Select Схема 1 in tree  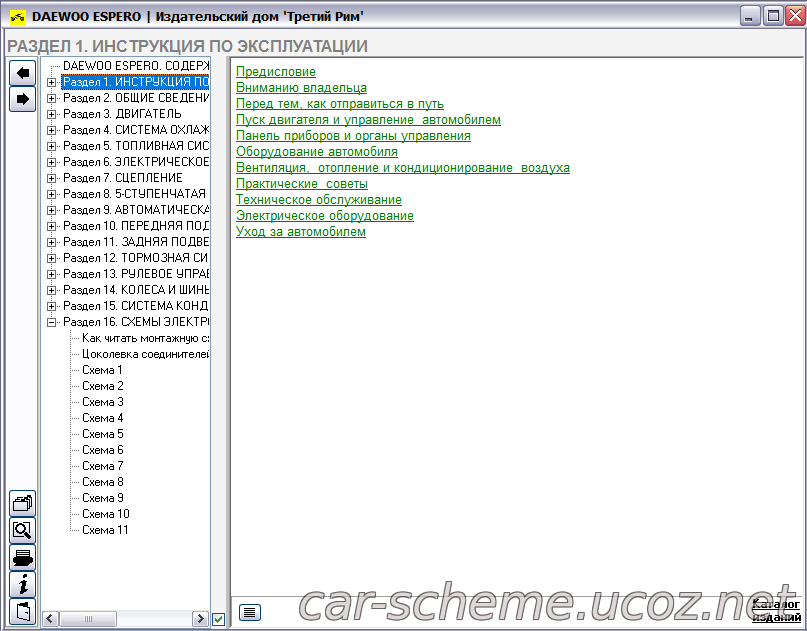pyautogui.click(x=102, y=370)
